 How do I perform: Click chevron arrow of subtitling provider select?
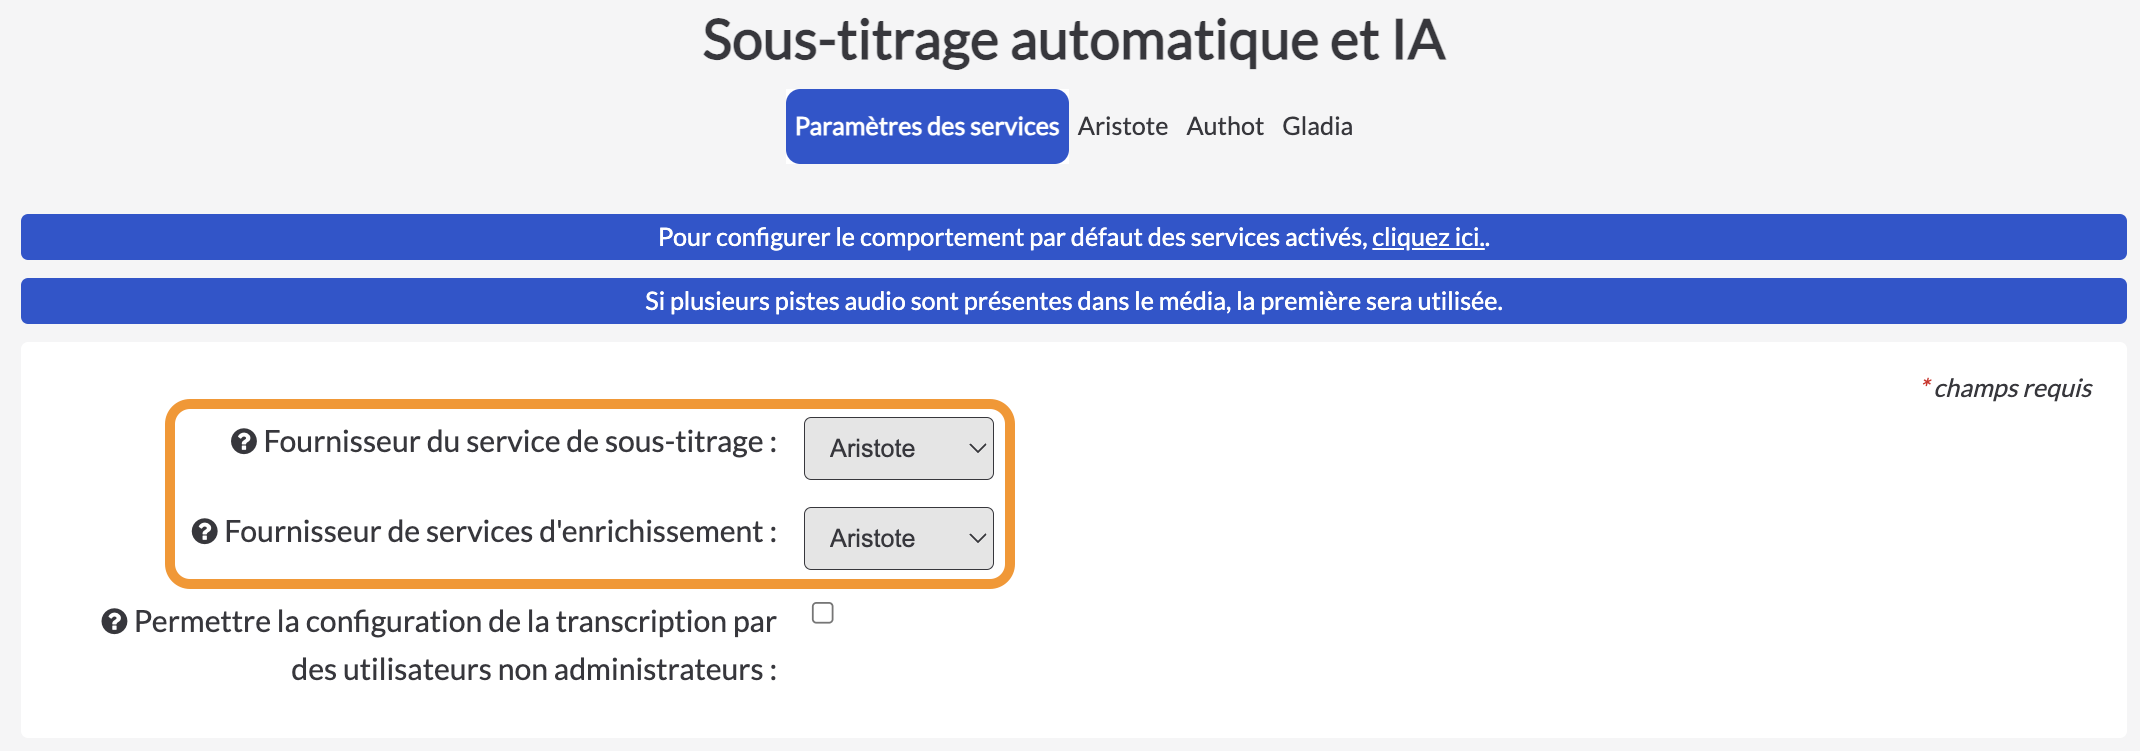pos(977,449)
